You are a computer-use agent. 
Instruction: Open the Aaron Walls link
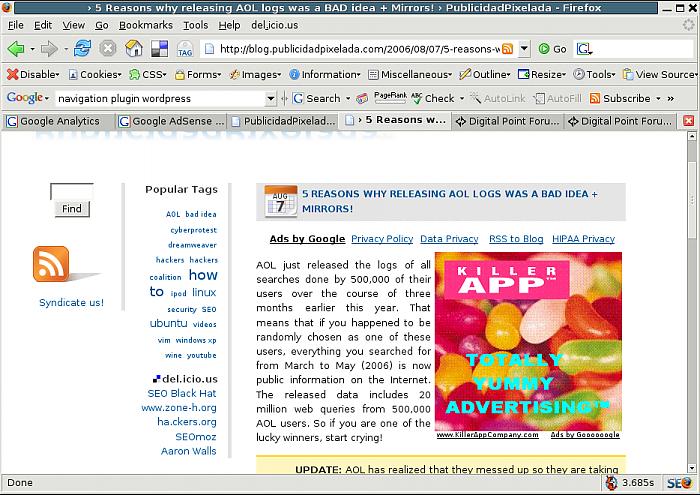click(188, 451)
